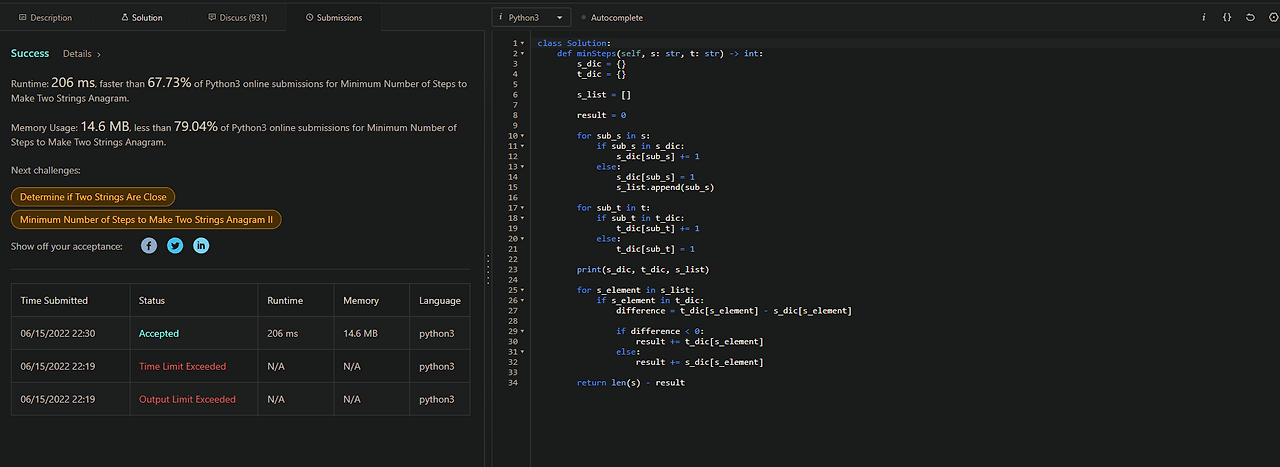Screen dimensions: 1280x467
Task: Reset code with the revert icon
Action: pos(1250,17)
